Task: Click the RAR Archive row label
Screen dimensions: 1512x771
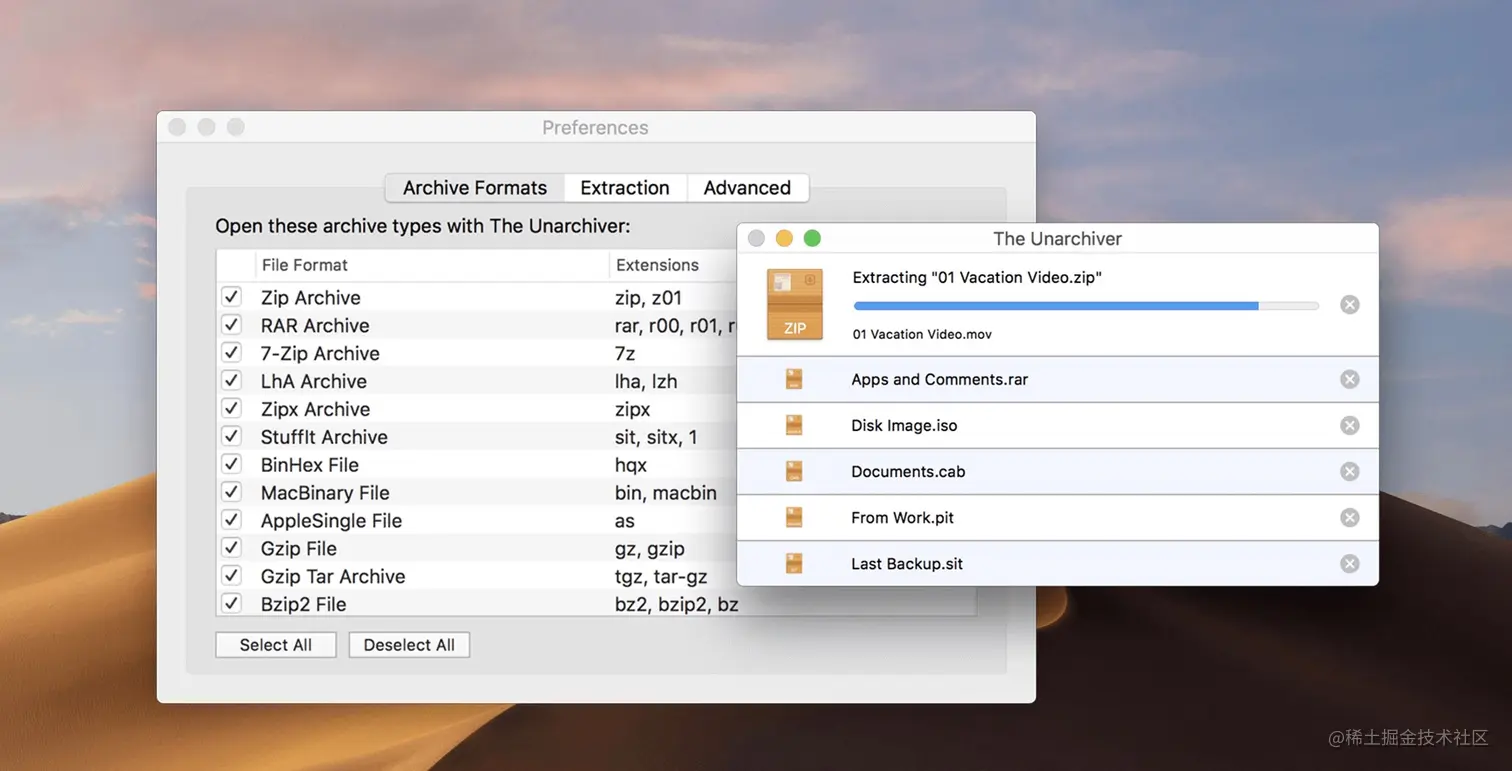Action: tap(315, 325)
